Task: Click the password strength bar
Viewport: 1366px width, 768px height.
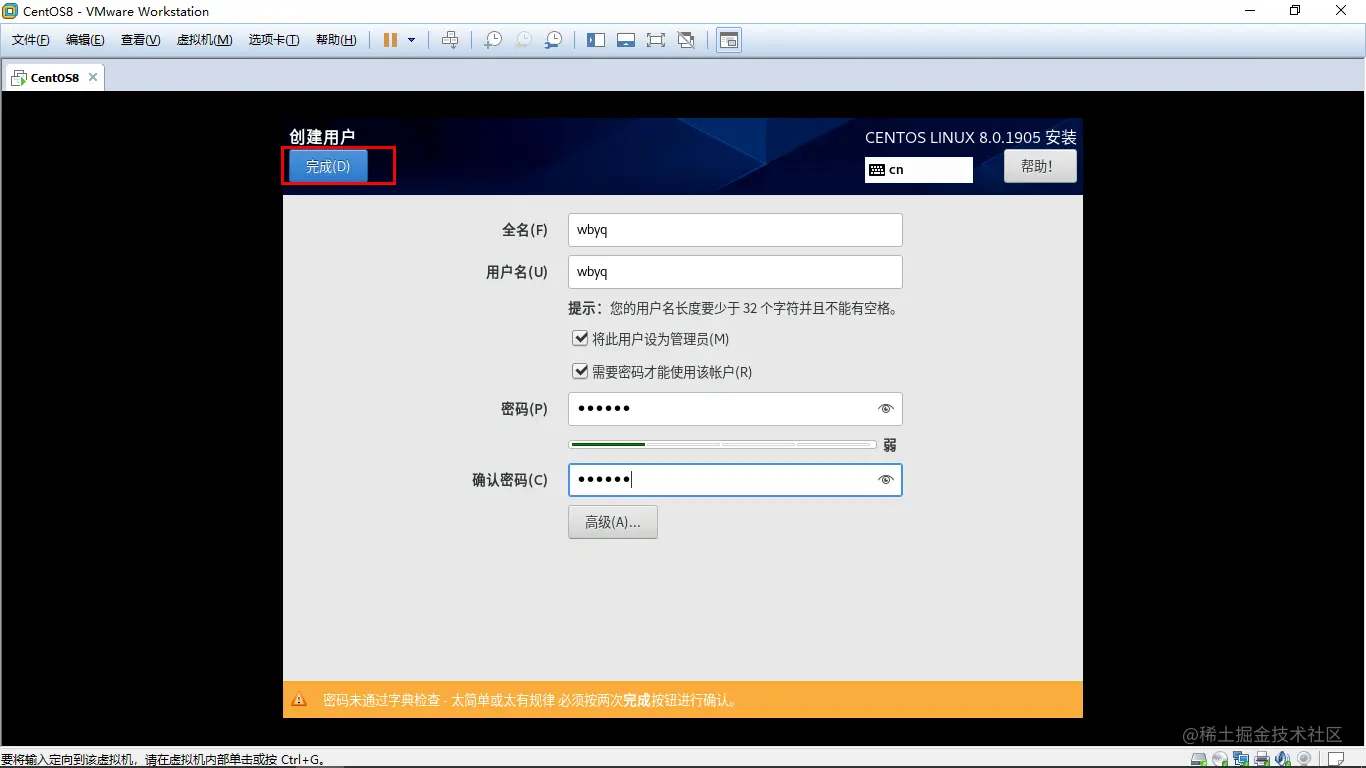Action: (722, 444)
